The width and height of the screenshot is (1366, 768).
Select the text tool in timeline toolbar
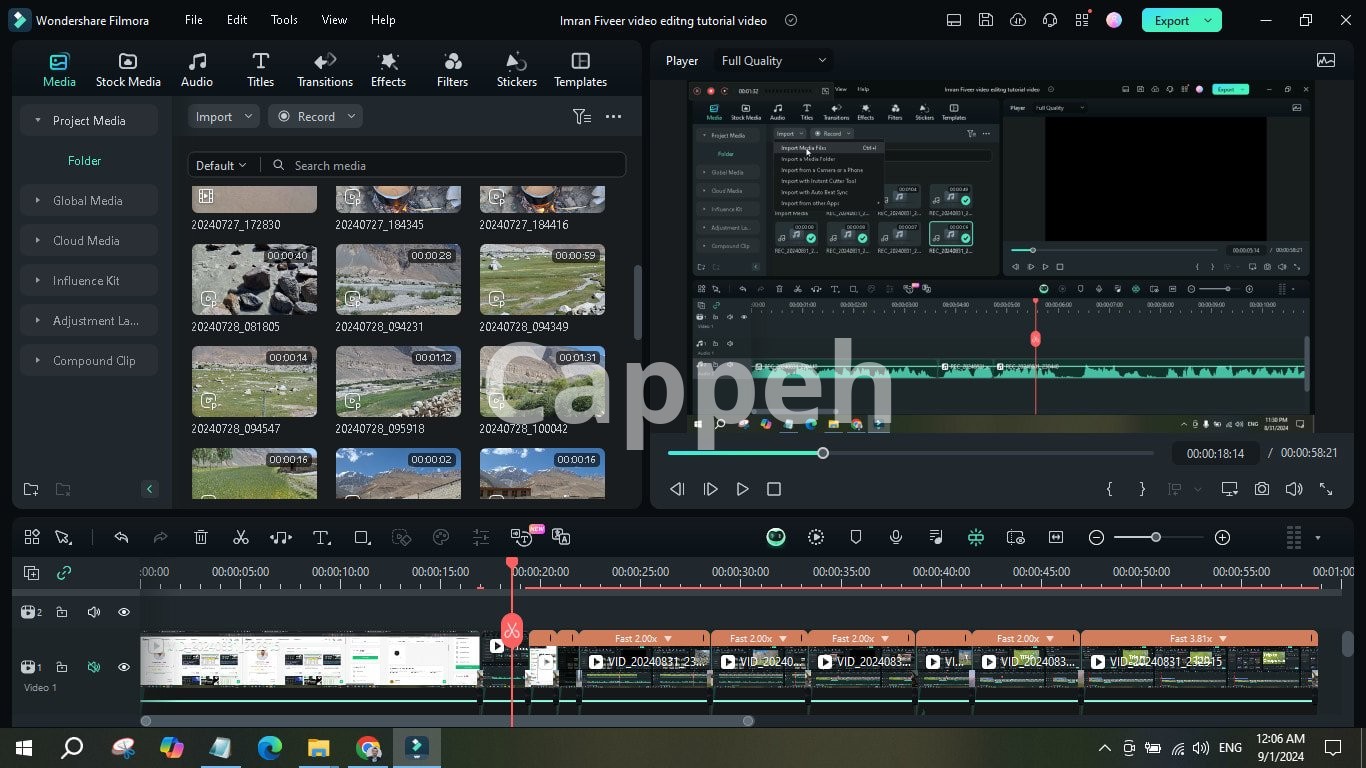[x=321, y=537]
